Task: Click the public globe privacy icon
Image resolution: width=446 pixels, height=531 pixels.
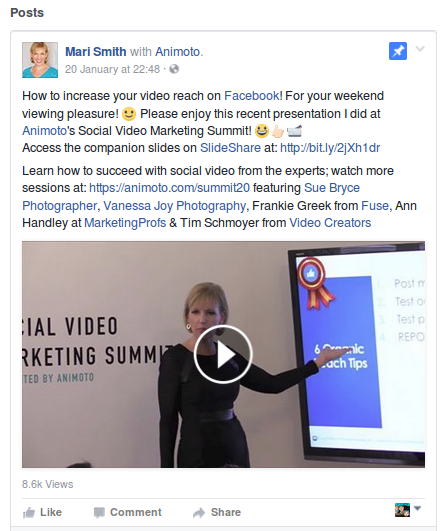Action: point(174,69)
